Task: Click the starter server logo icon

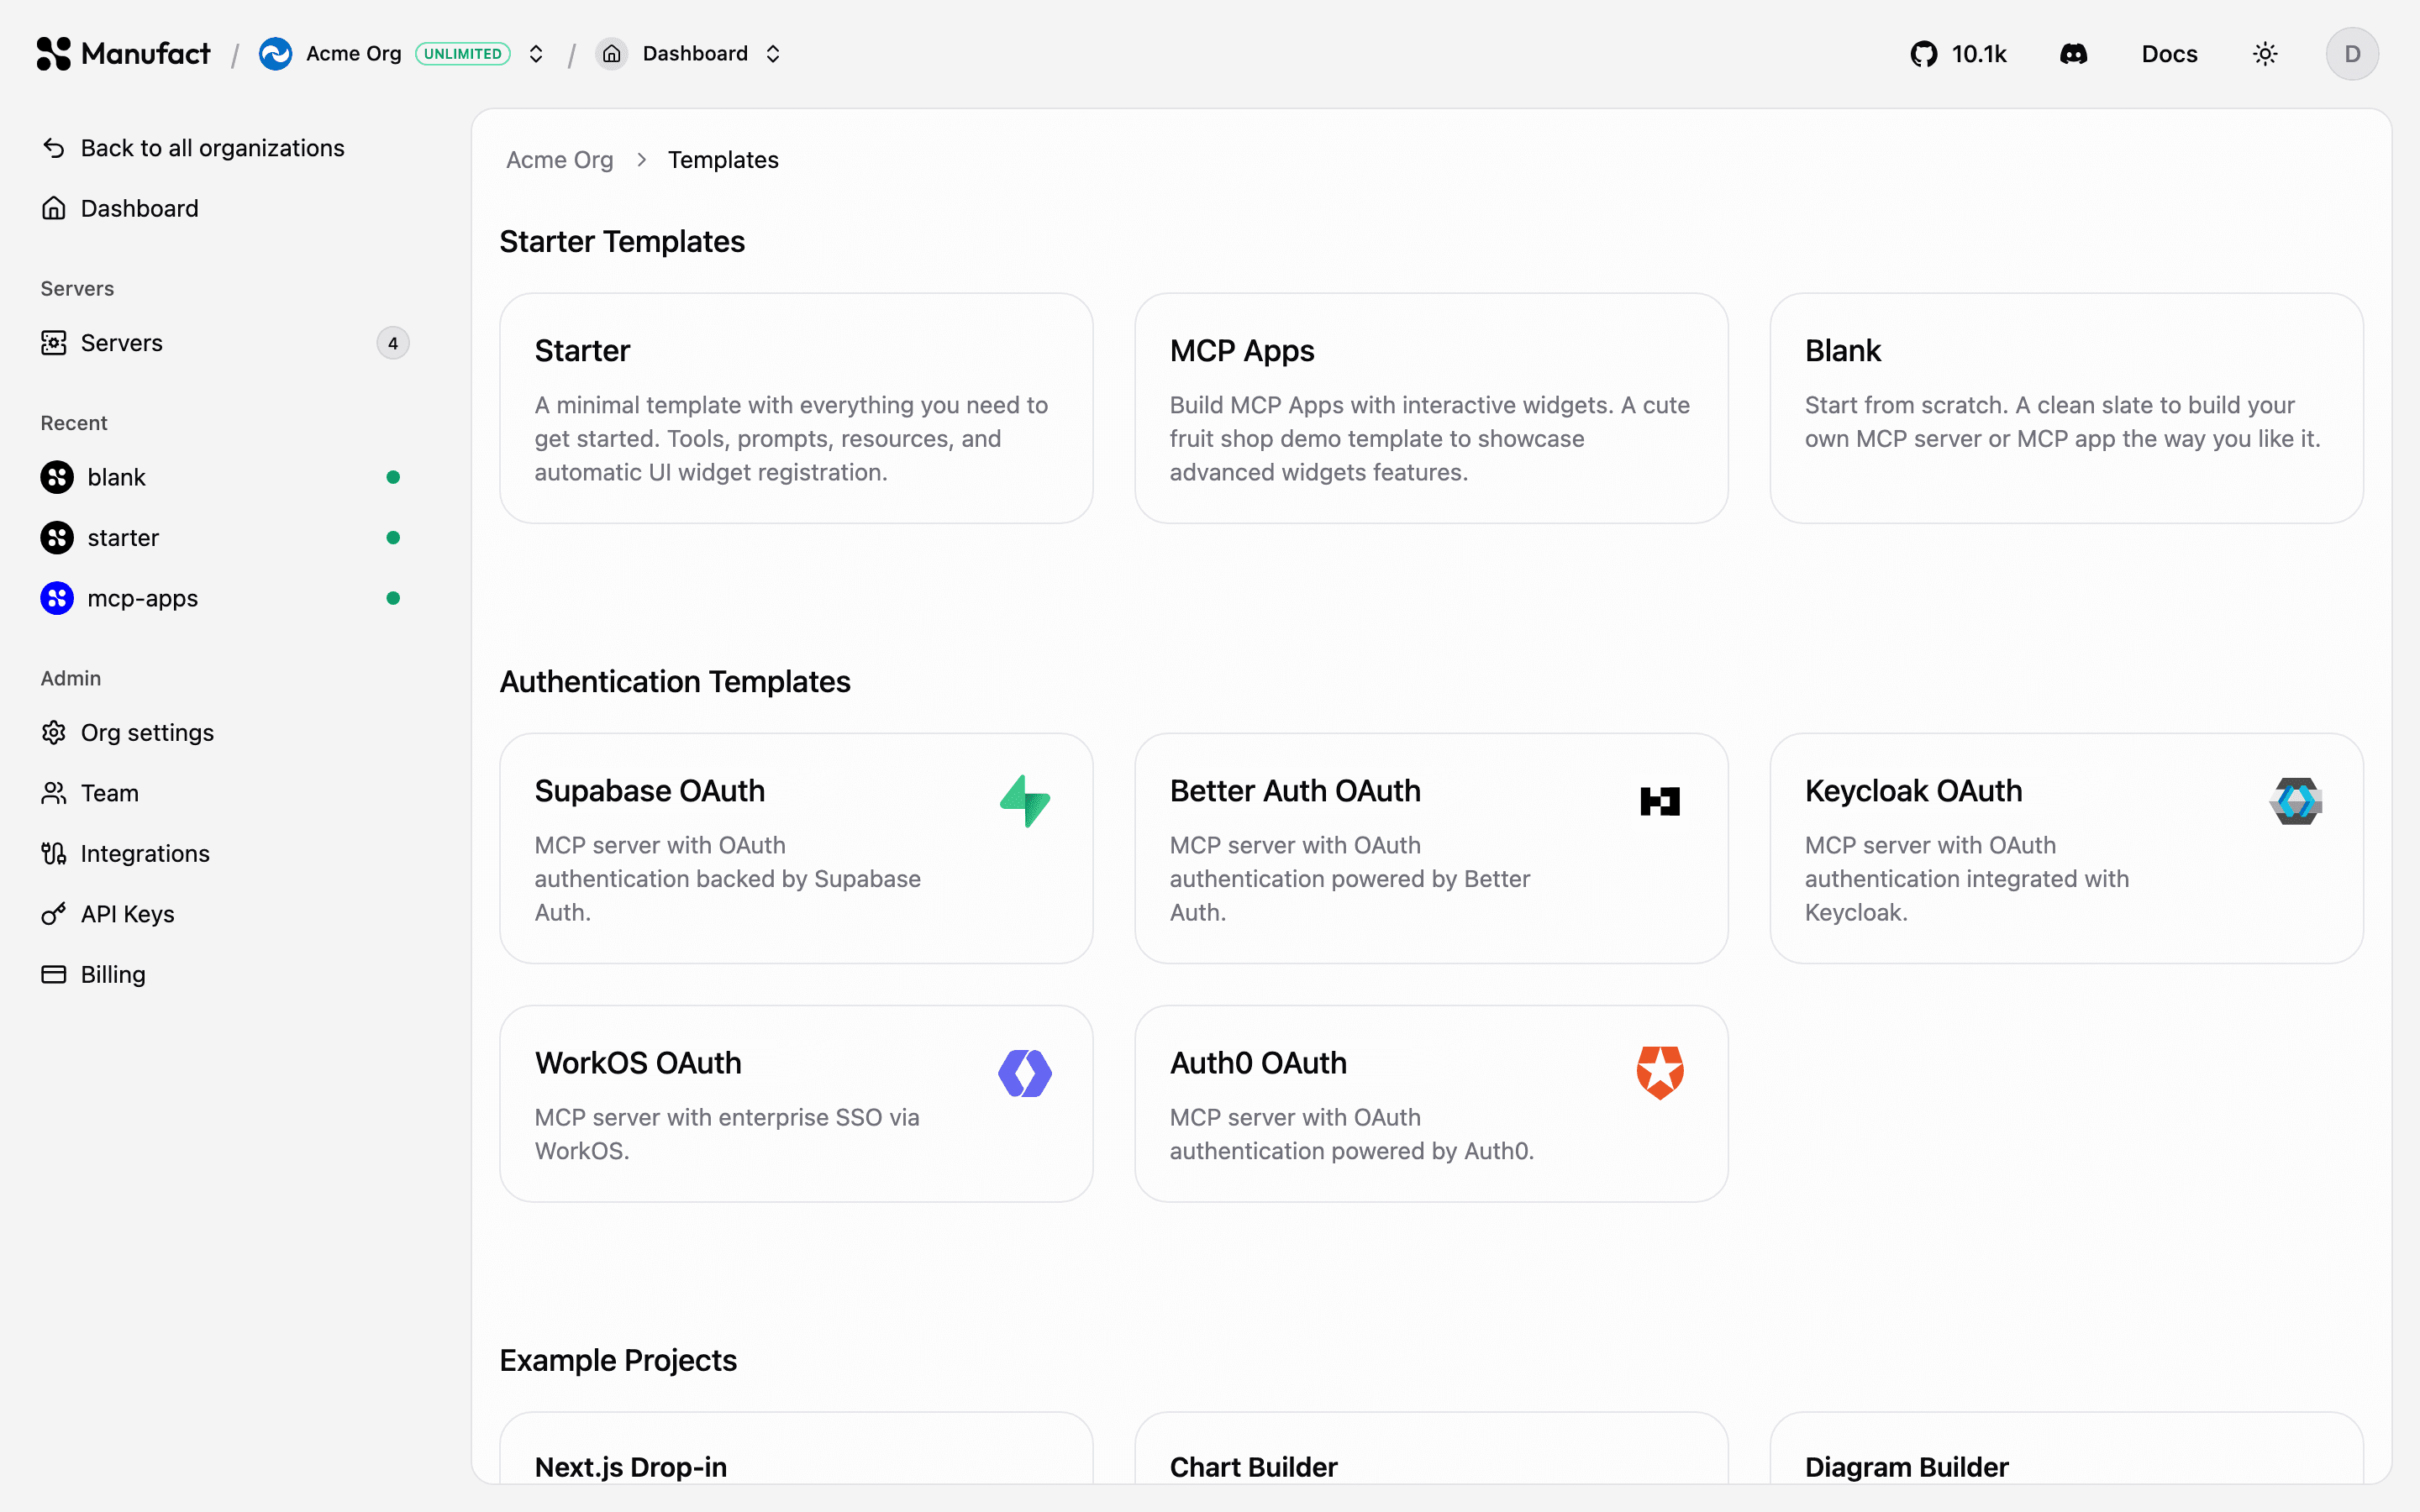Action: coord(57,538)
